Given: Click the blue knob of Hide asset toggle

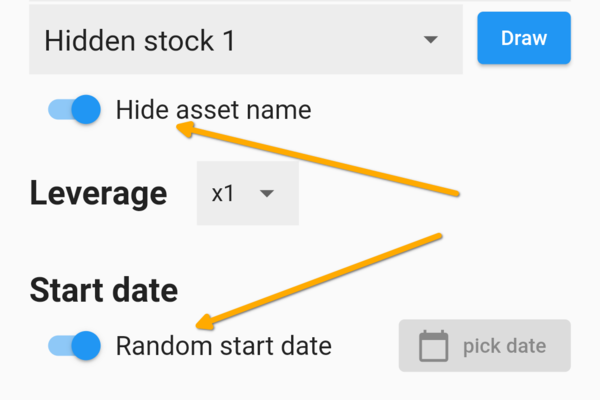Looking at the screenshot, I should (x=87, y=109).
